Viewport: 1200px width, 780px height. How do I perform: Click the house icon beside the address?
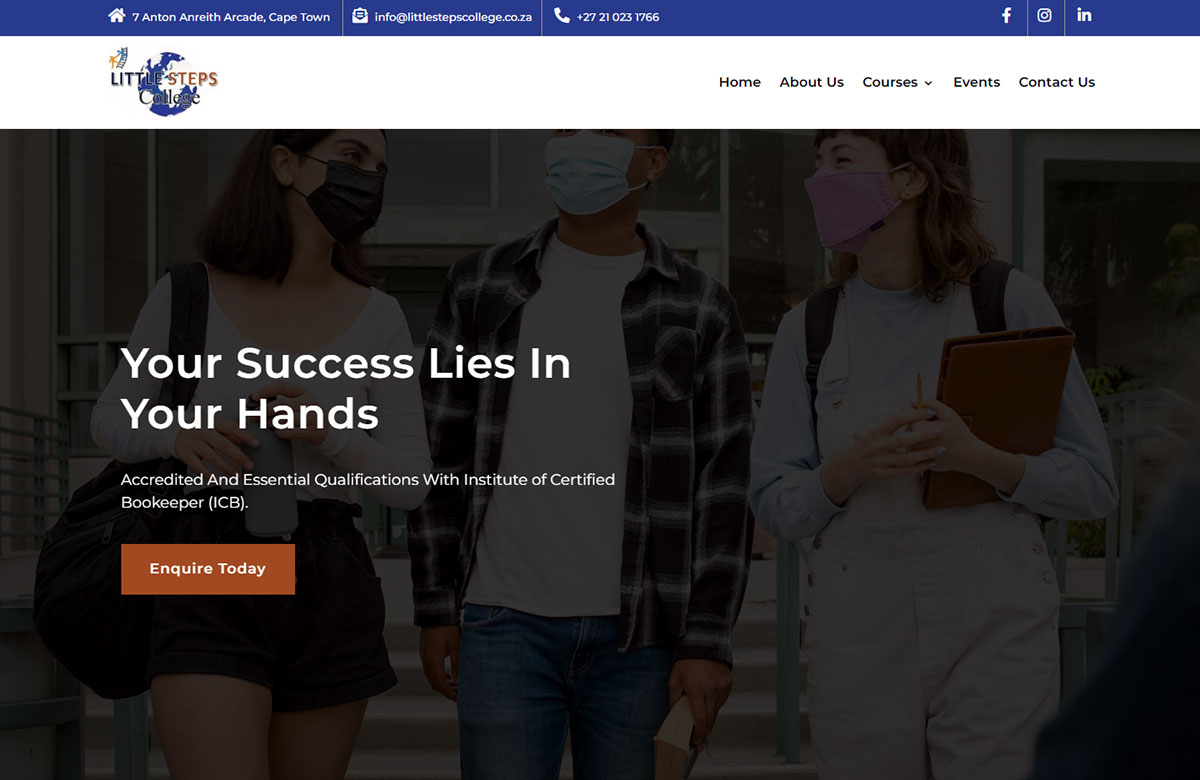(117, 16)
